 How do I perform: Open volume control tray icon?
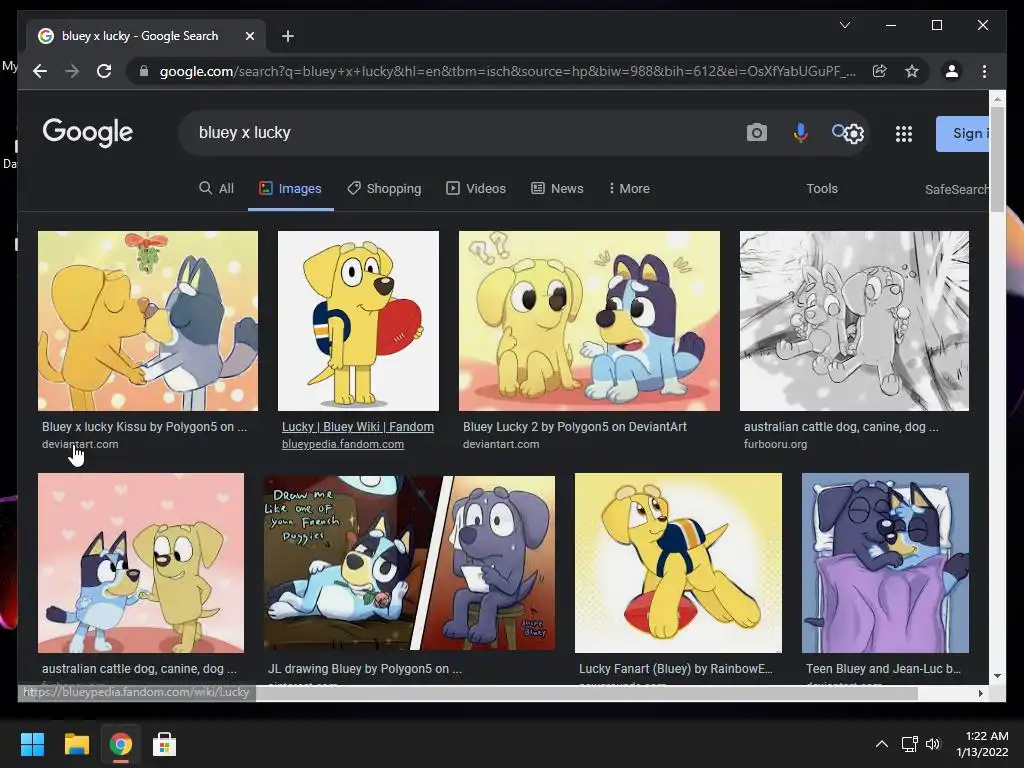tap(933, 744)
